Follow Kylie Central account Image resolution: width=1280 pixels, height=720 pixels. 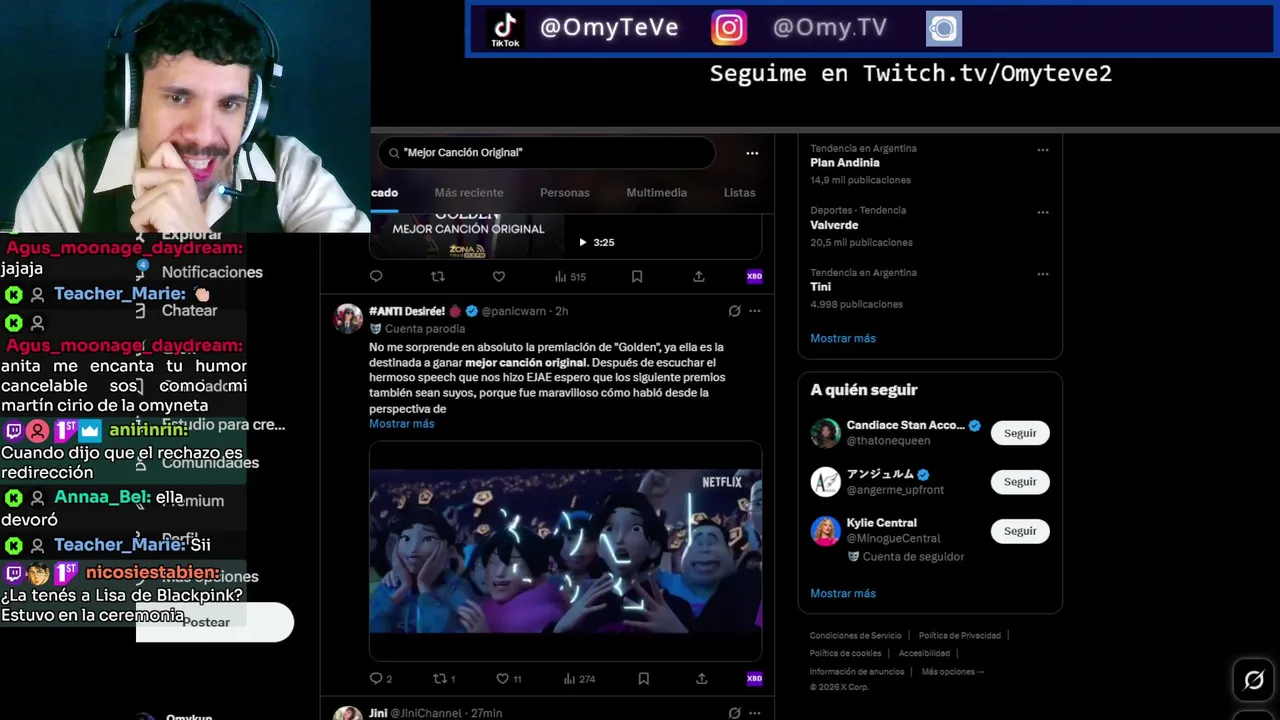pyautogui.click(x=1020, y=531)
